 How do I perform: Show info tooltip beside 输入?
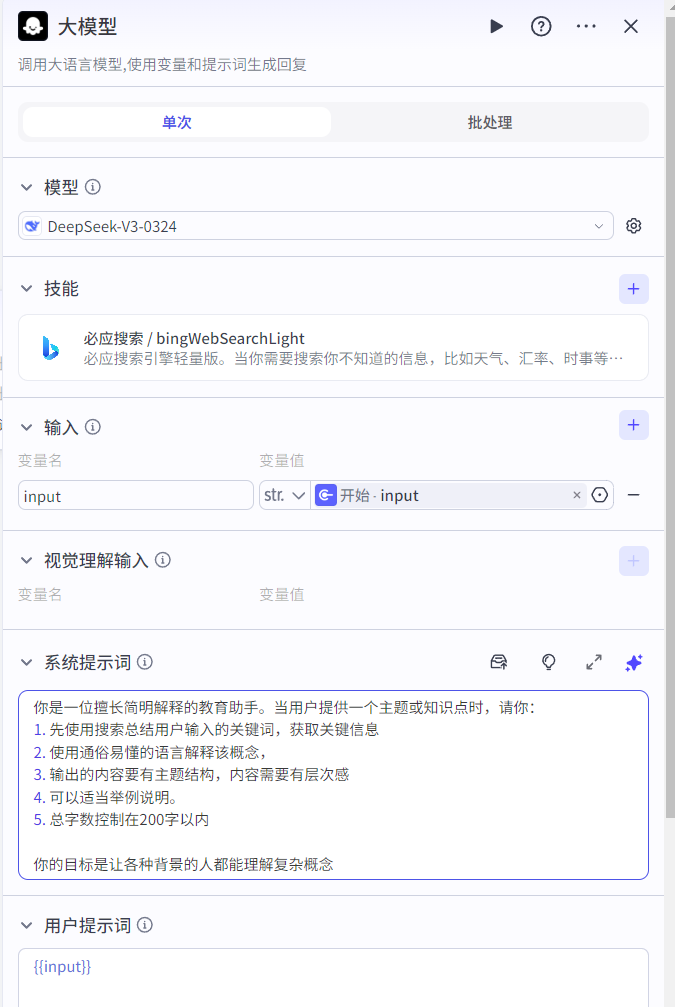point(93,427)
